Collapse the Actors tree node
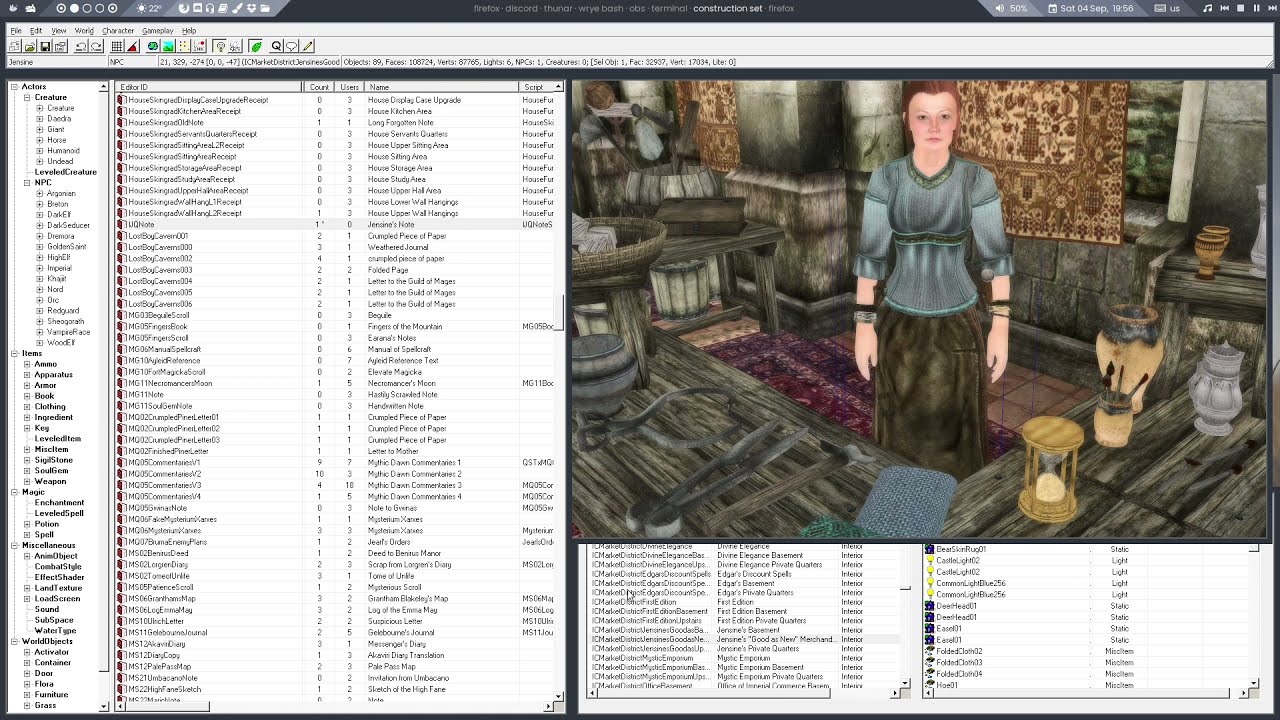Screen dimensions: 1280x720 point(14,87)
